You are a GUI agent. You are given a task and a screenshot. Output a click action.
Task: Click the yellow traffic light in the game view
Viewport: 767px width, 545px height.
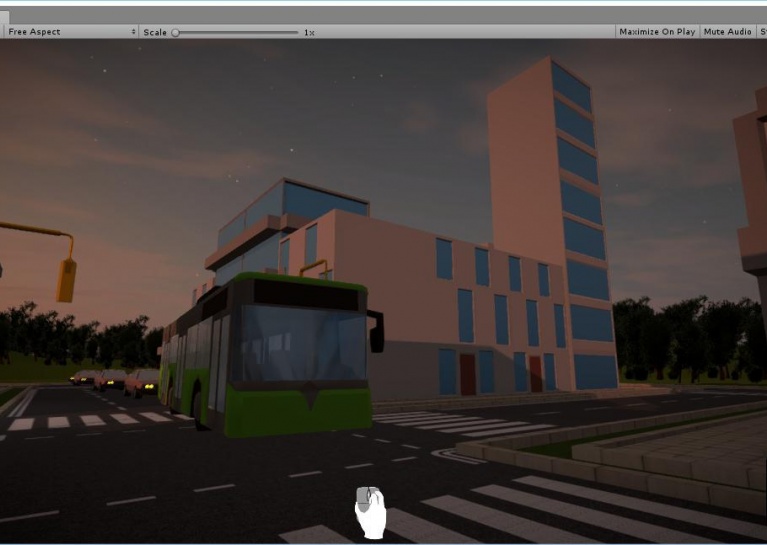(66, 280)
